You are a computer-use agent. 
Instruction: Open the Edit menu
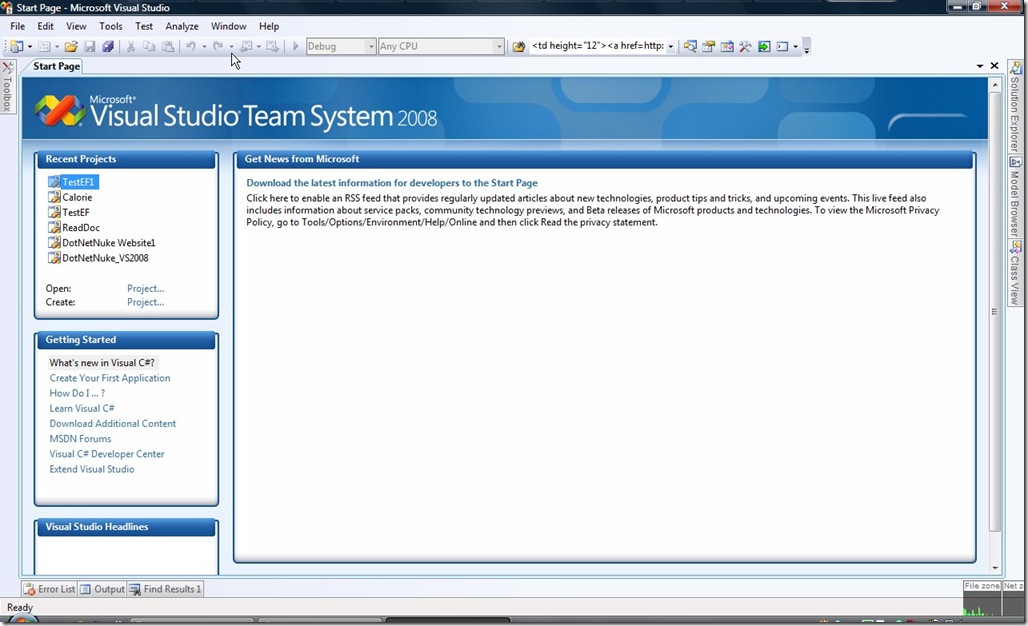pos(45,26)
